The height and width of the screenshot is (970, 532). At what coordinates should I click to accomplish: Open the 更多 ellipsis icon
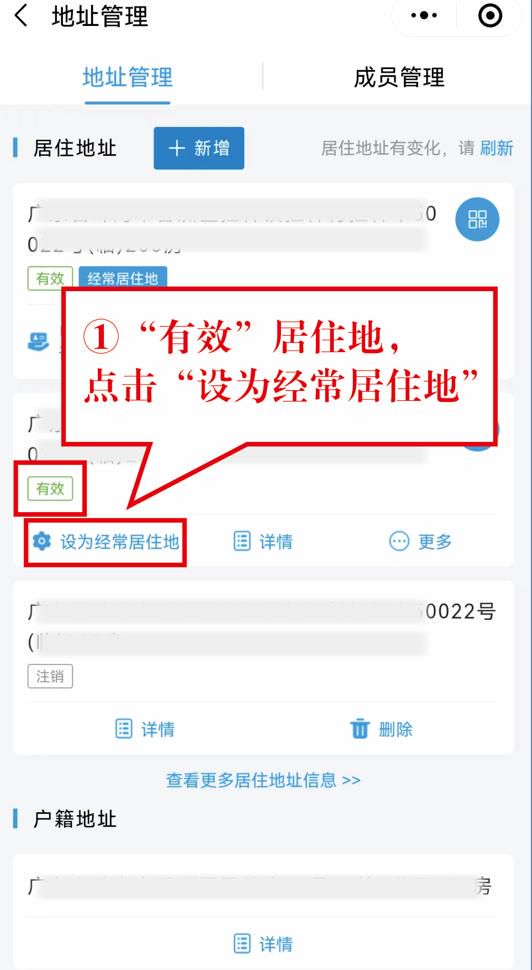pos(399,541)
